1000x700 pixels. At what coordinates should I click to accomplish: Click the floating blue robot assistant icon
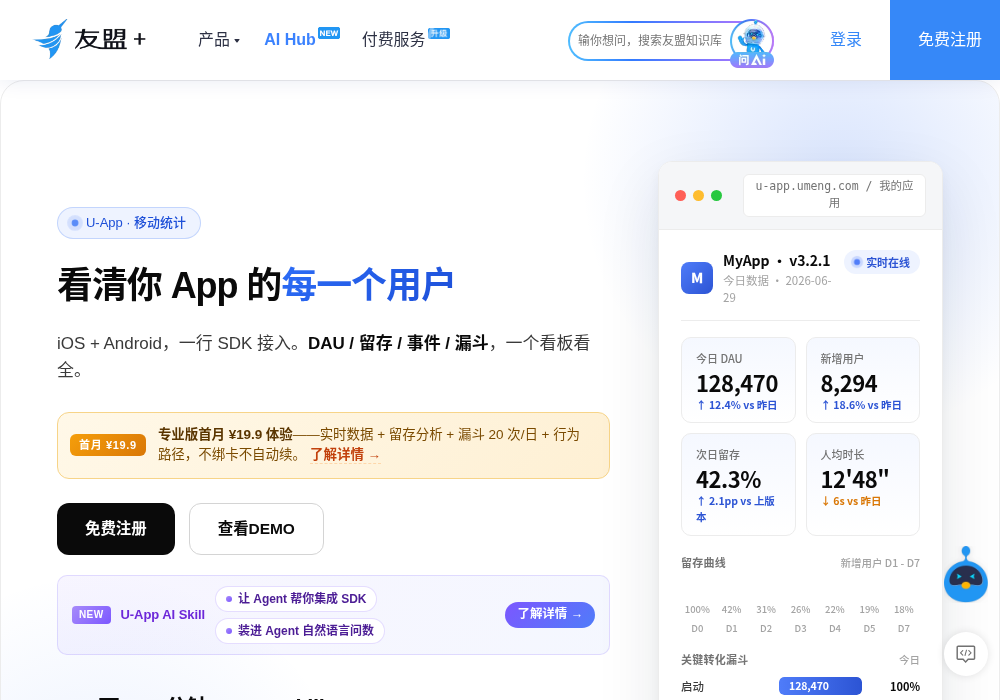coord(966,574)
